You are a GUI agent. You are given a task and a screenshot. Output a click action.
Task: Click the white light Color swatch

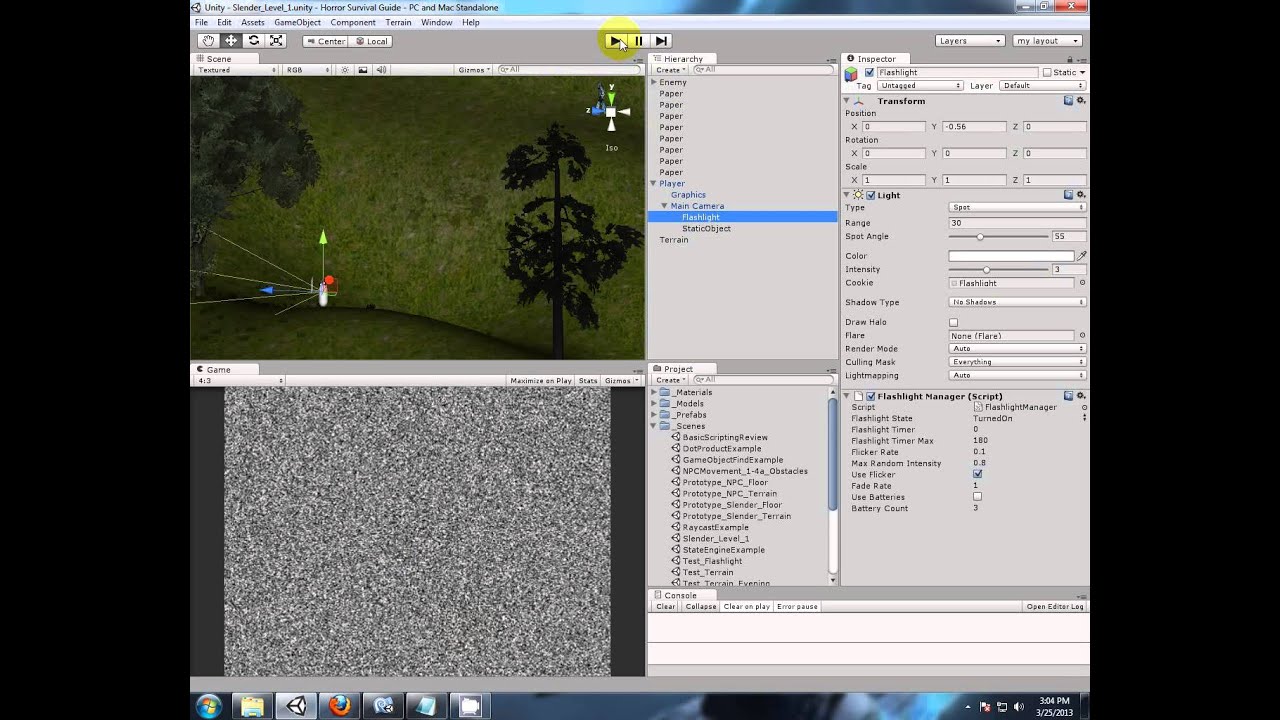click(x=1011, y=256)
